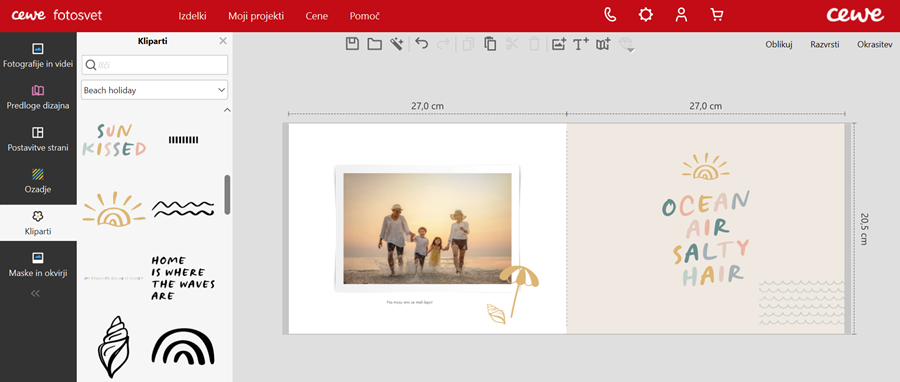900x382 pixels.
Task: Click the copy icon in toolbar
Action: point(468,44)
